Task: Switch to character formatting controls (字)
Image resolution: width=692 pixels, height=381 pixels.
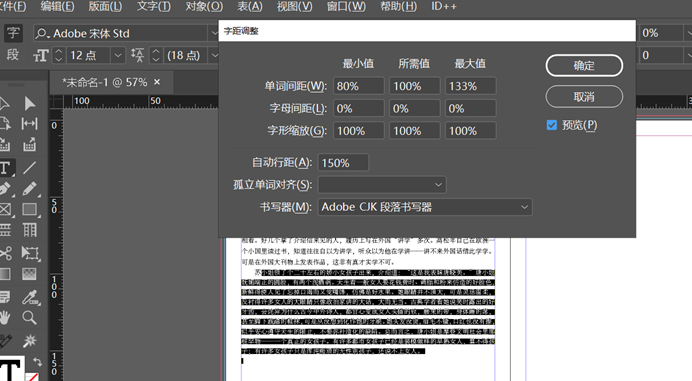Action: pos(13,33)
